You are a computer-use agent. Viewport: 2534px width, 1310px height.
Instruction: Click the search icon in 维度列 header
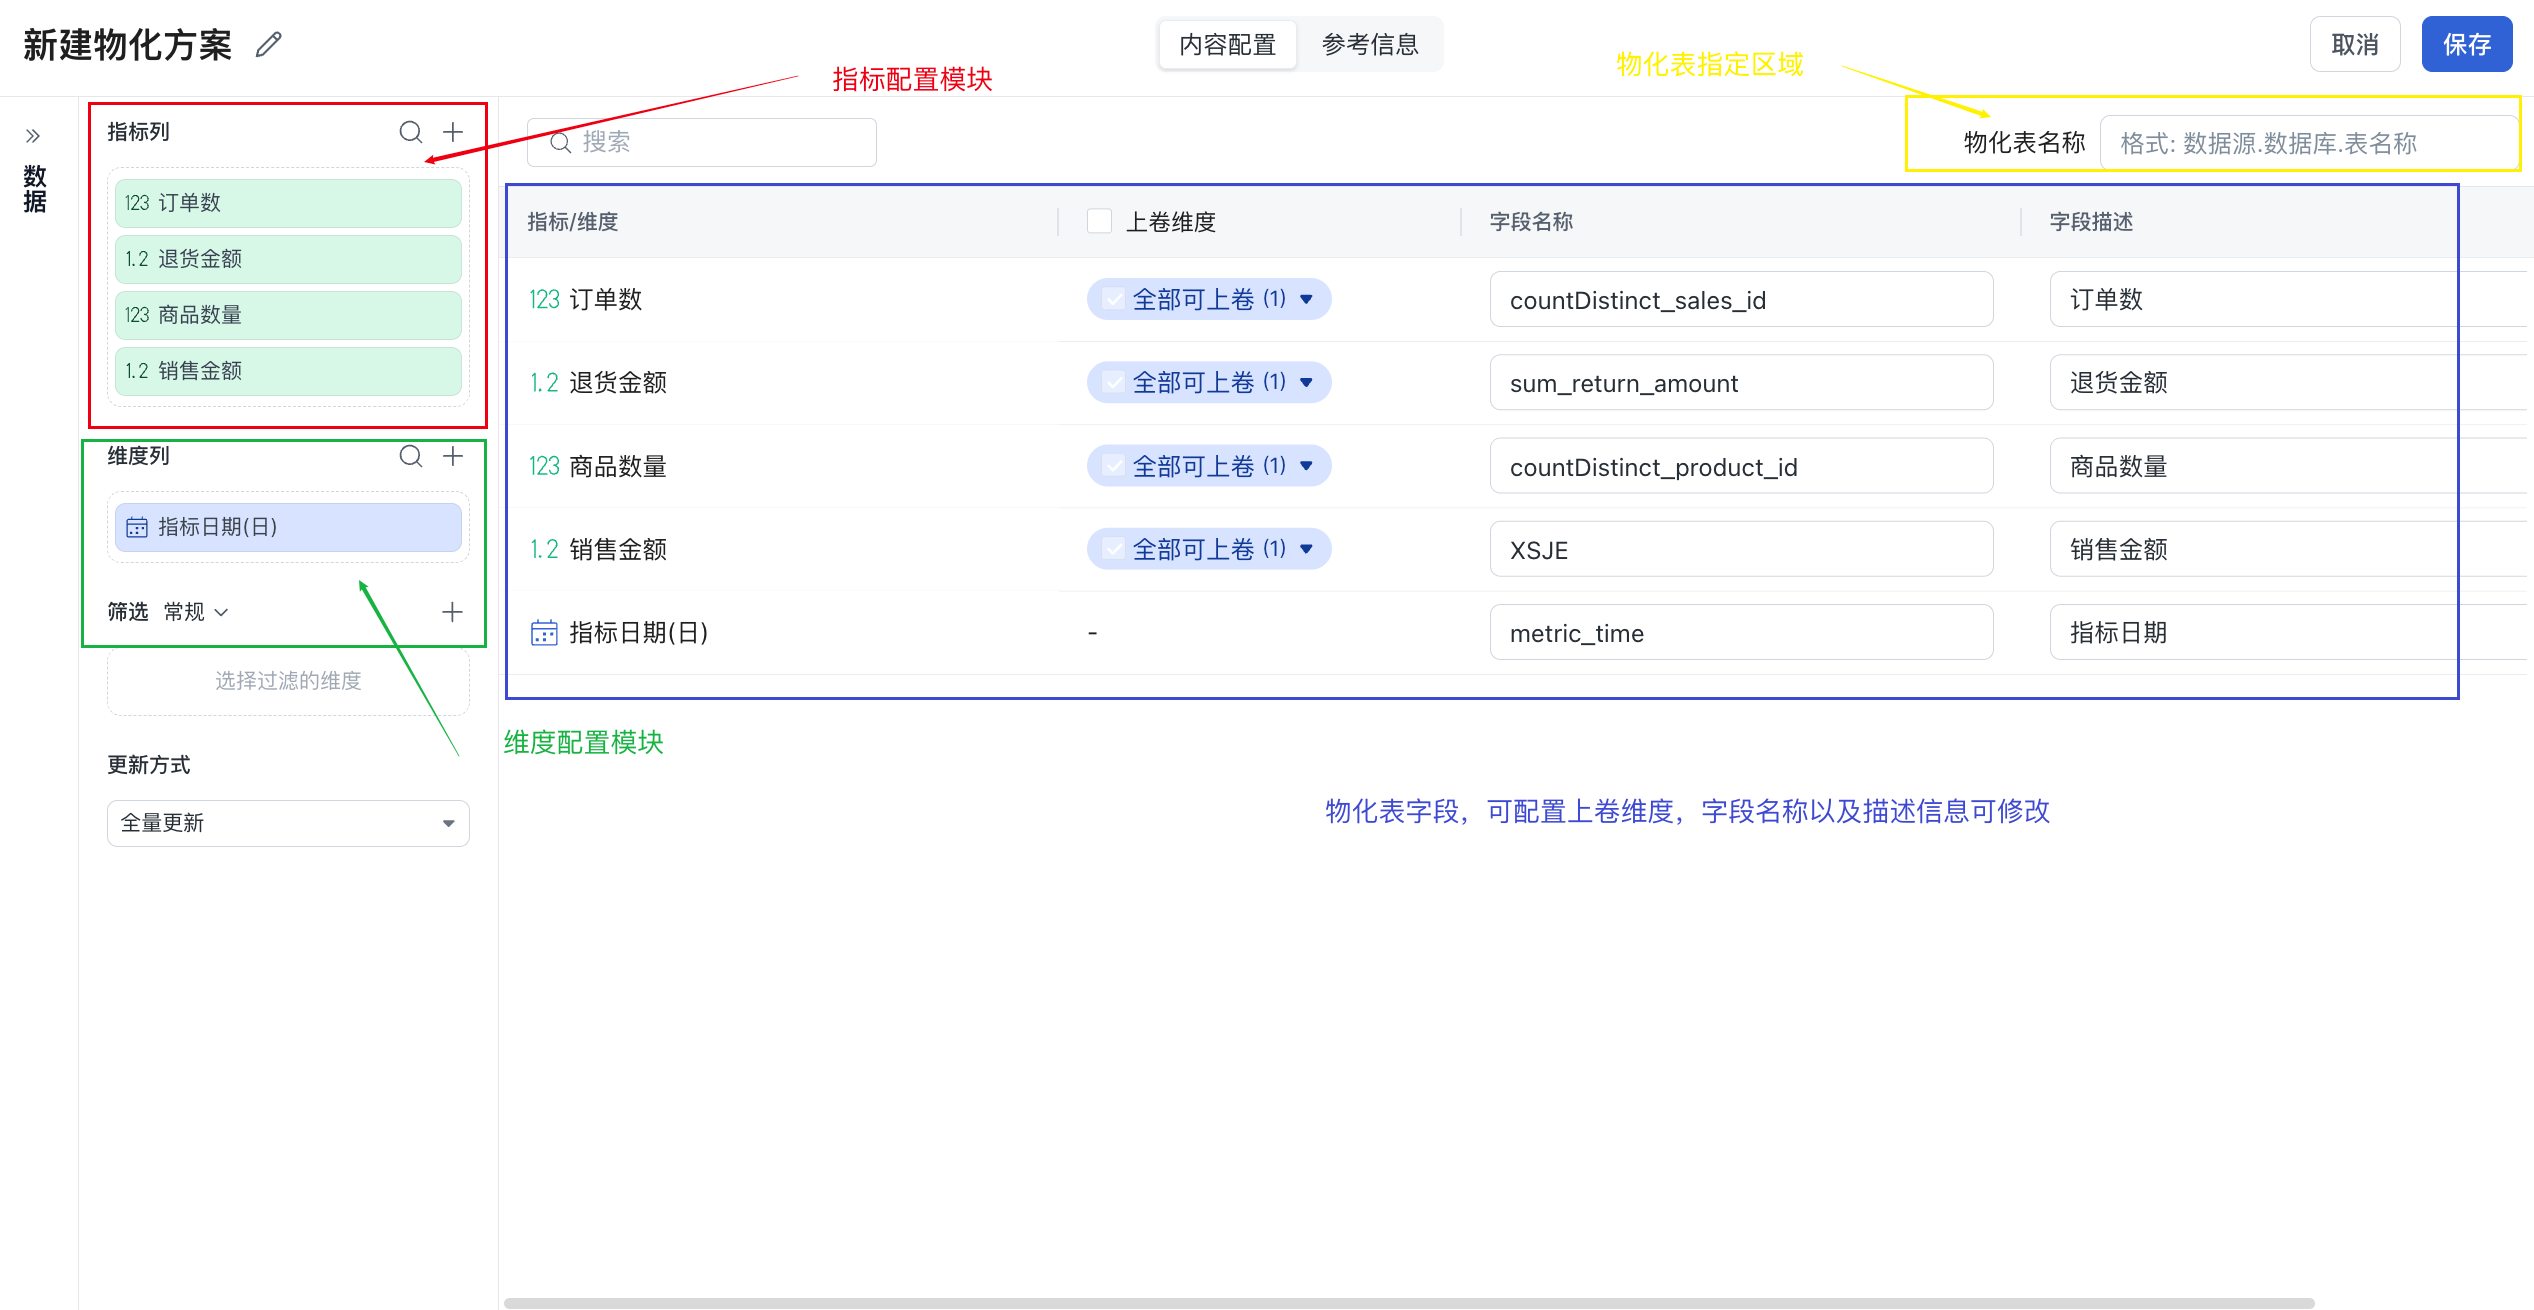[x=410, y=456]
